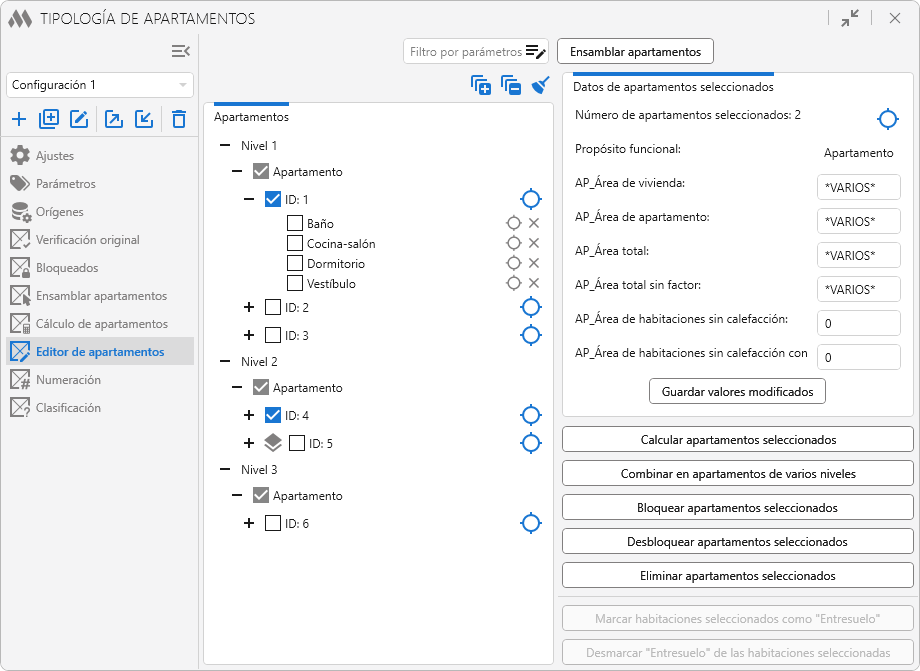Expand the ID: 3 tree node
Viewport: 920px width, 671px height.
(249, 335)
